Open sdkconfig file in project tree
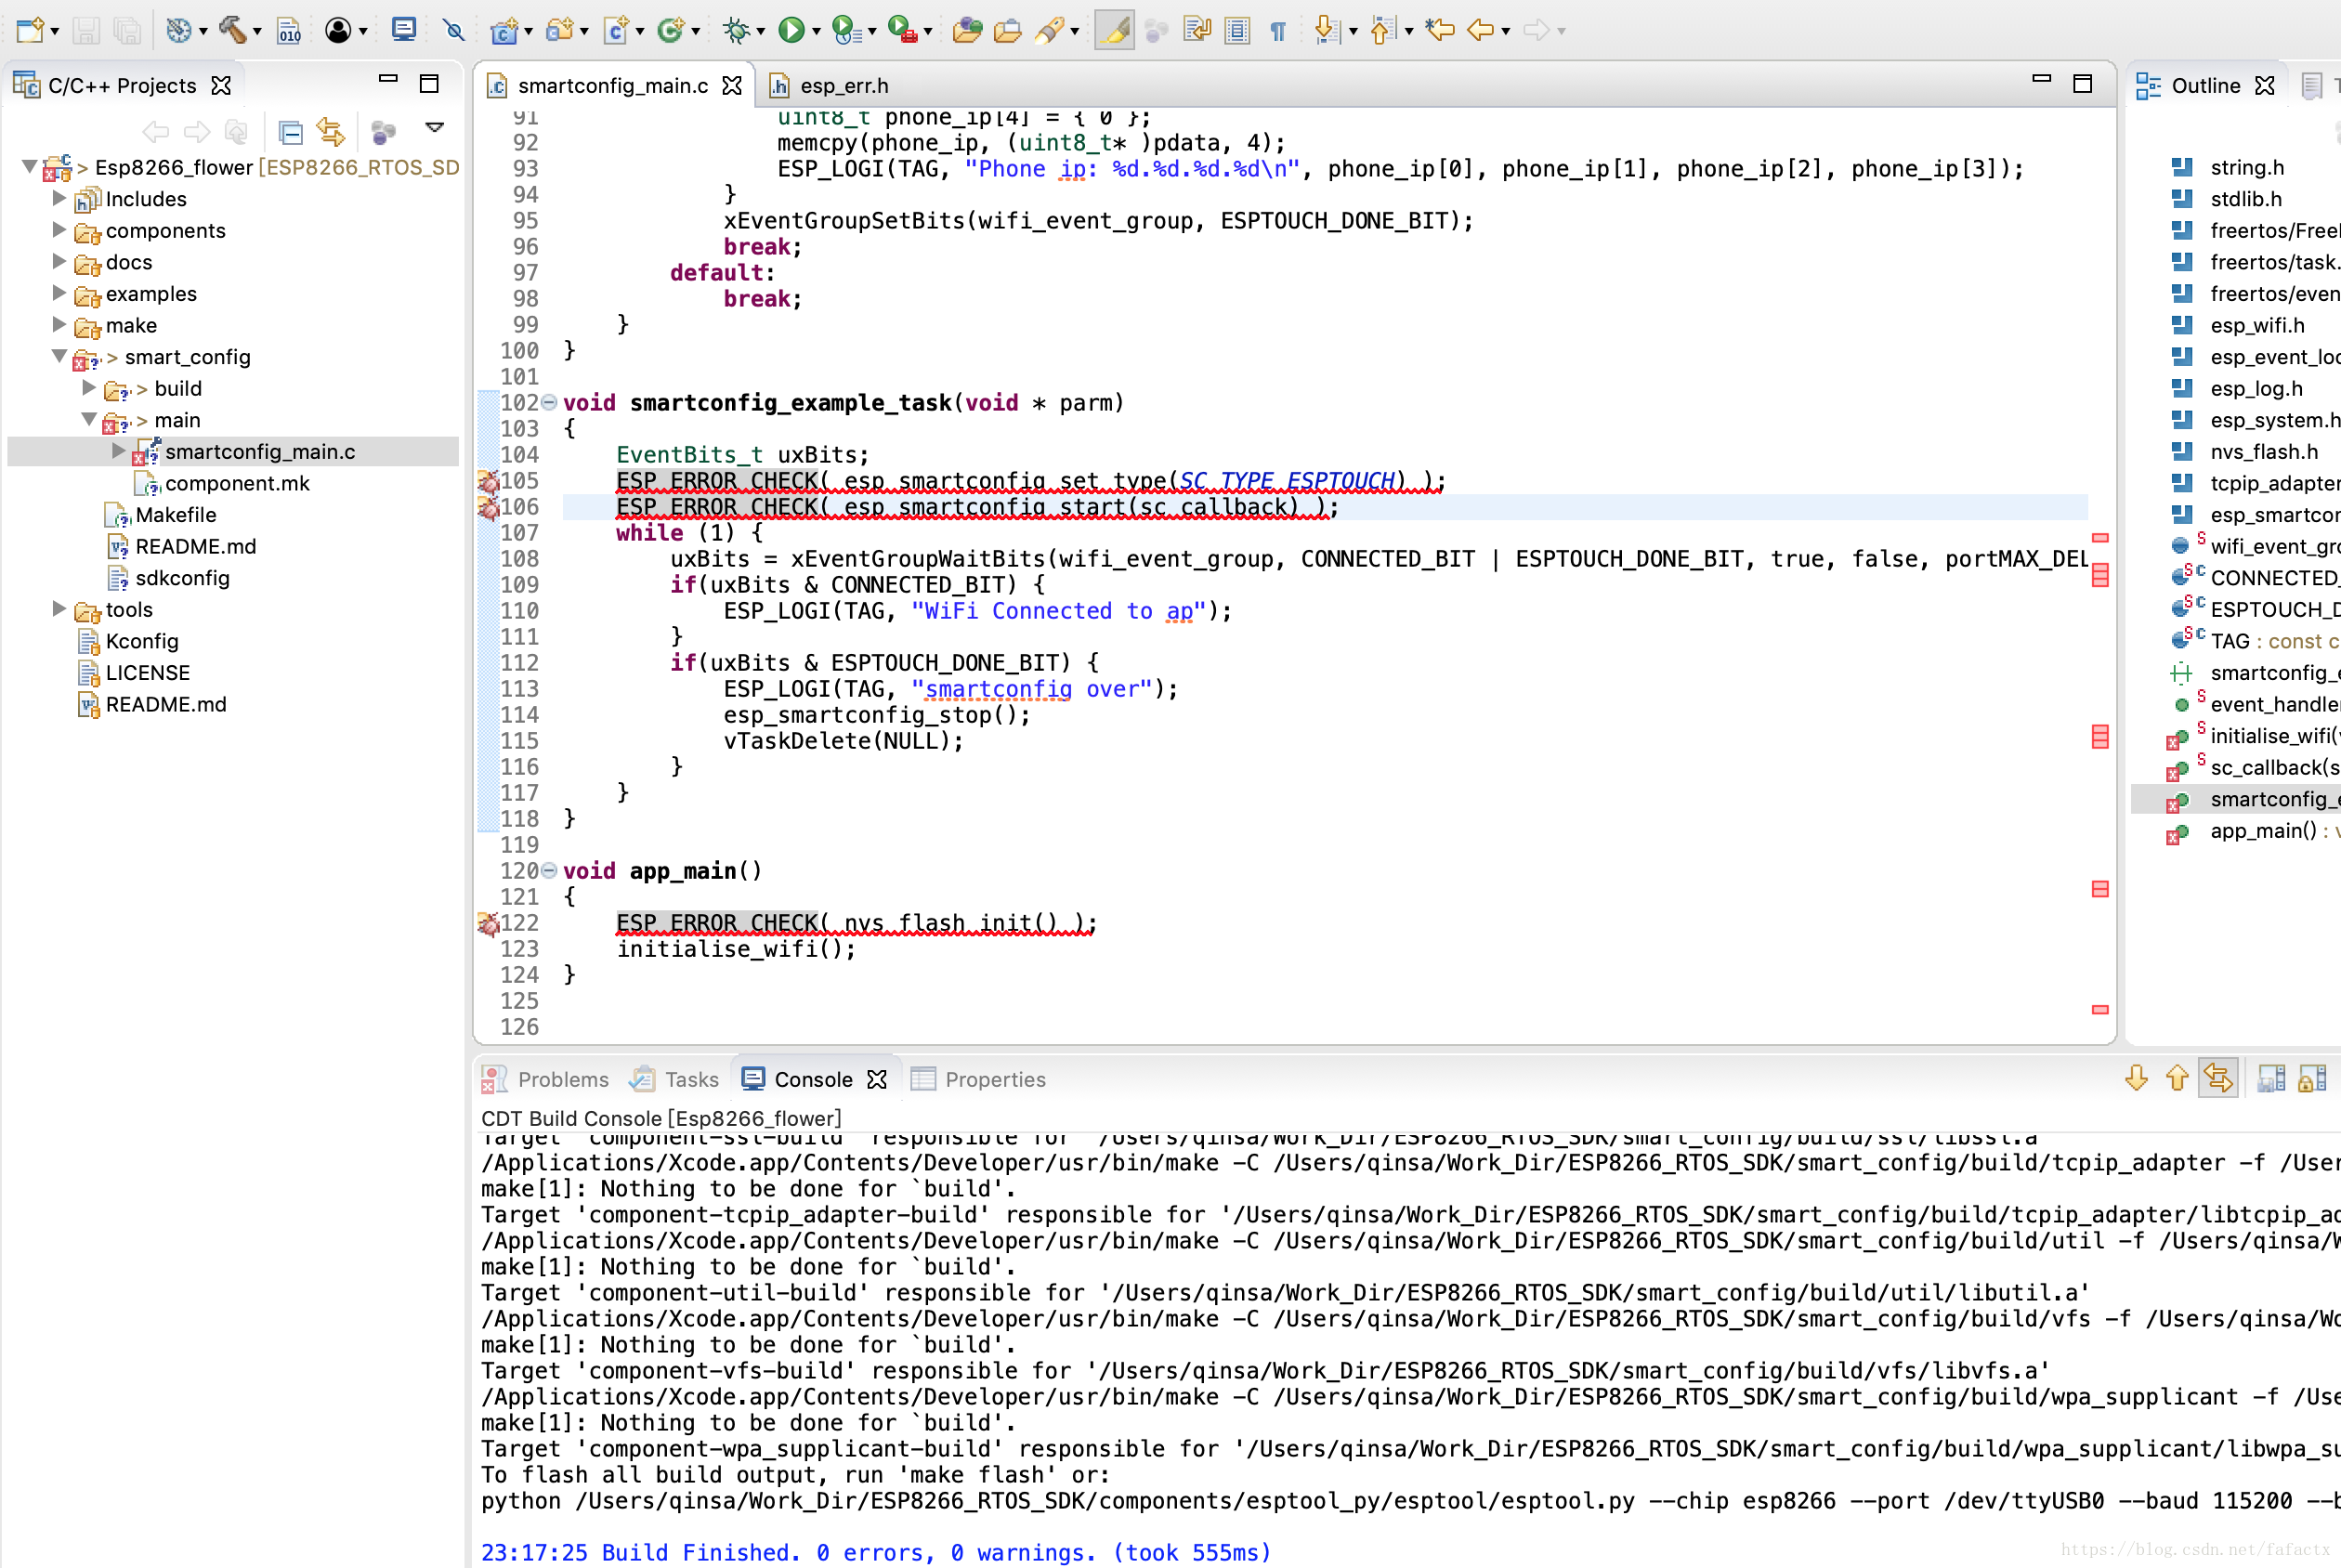 [182, 578]
